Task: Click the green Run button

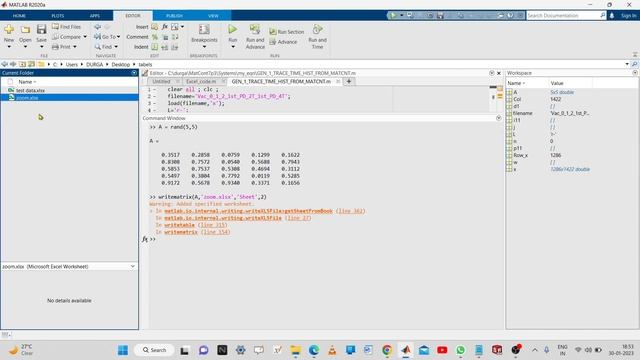Action: [x=232, y=29]
